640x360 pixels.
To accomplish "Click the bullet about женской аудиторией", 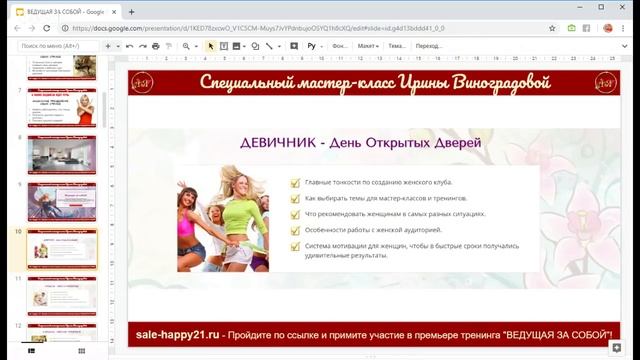I will [373, 230].
